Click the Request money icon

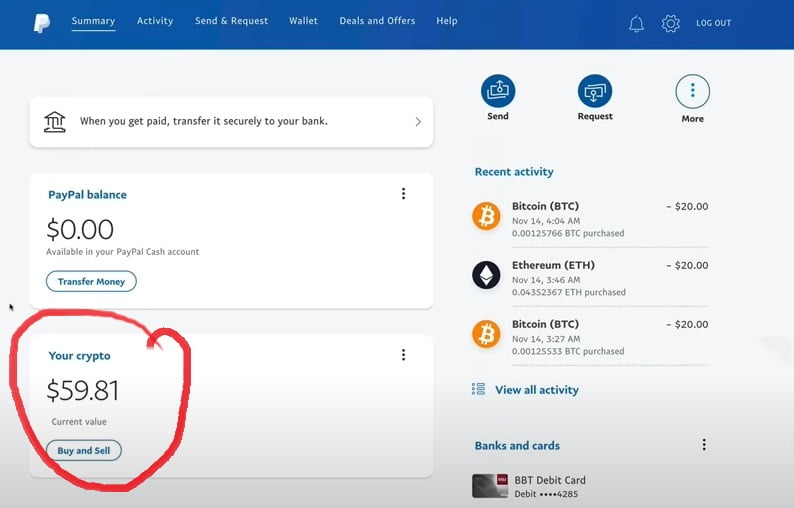coord(595,92)
